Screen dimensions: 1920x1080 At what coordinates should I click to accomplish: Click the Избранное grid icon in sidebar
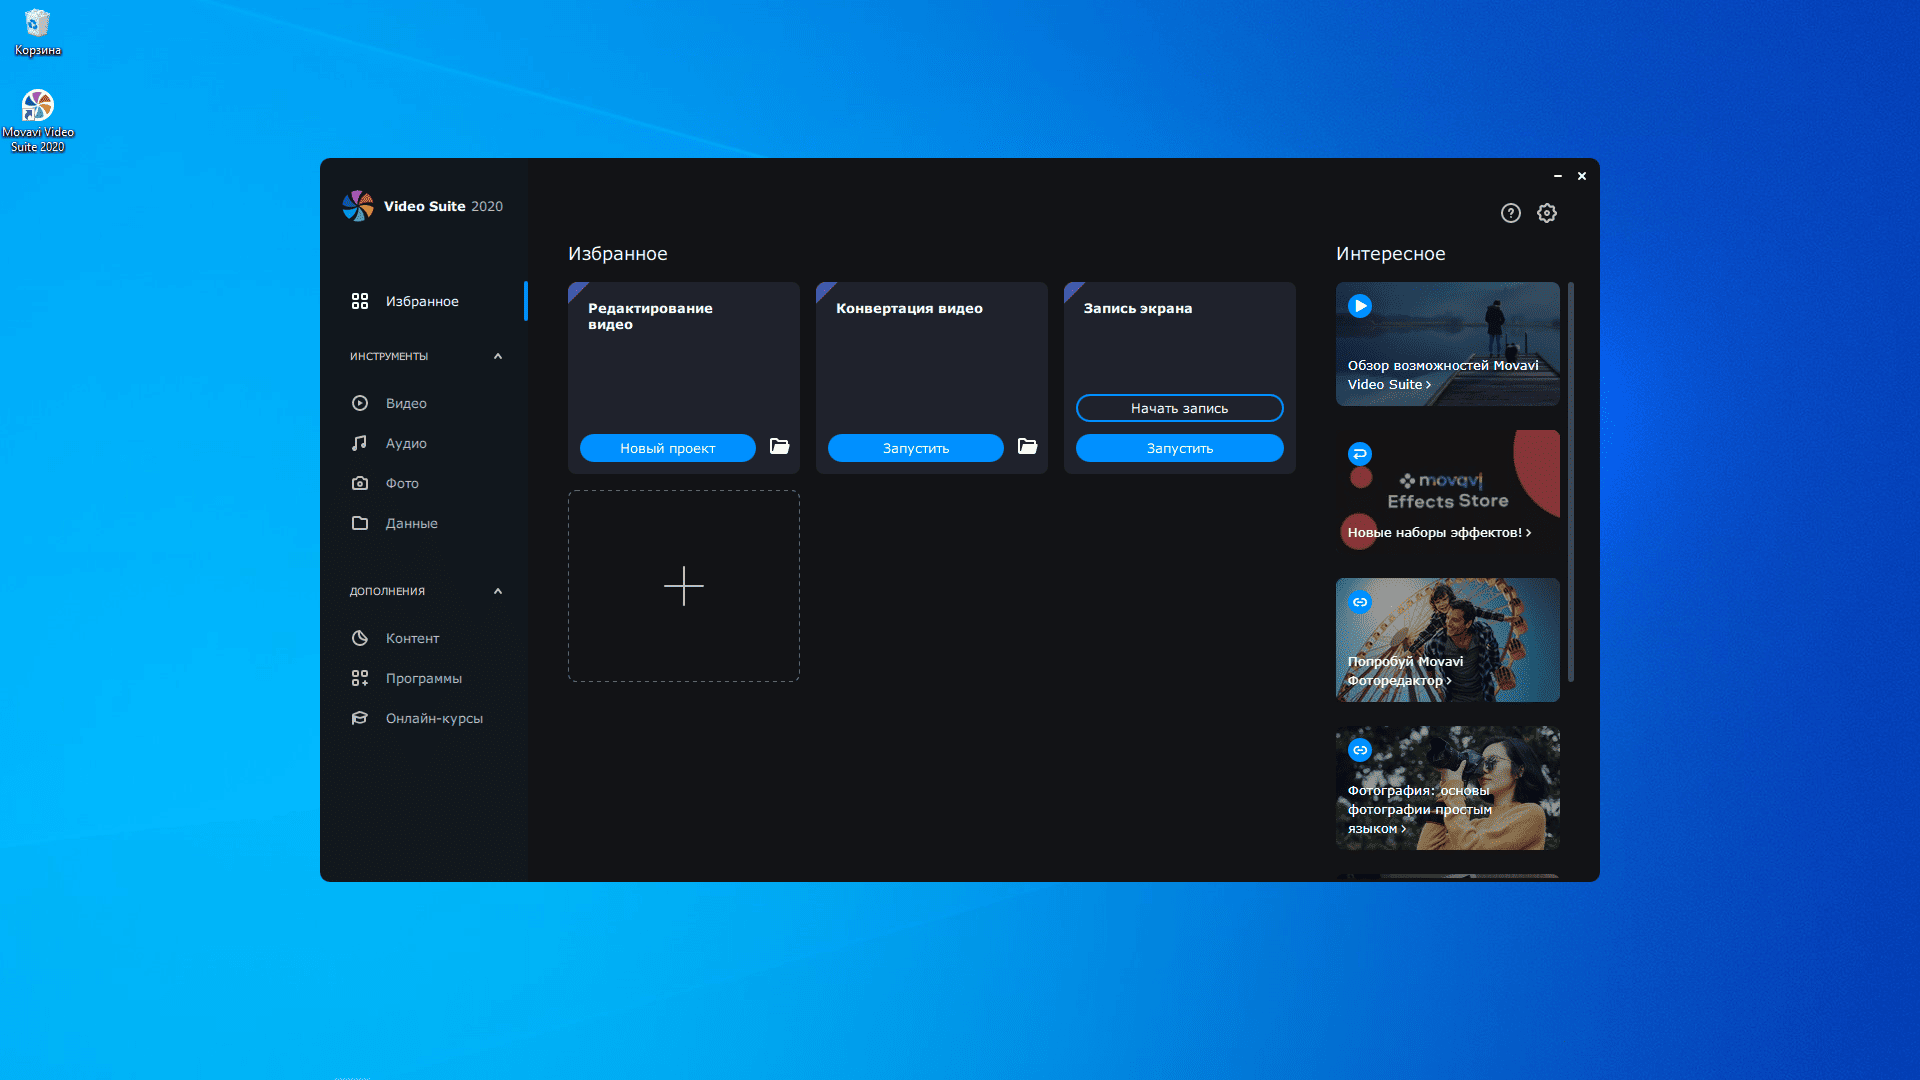point(360,301)
